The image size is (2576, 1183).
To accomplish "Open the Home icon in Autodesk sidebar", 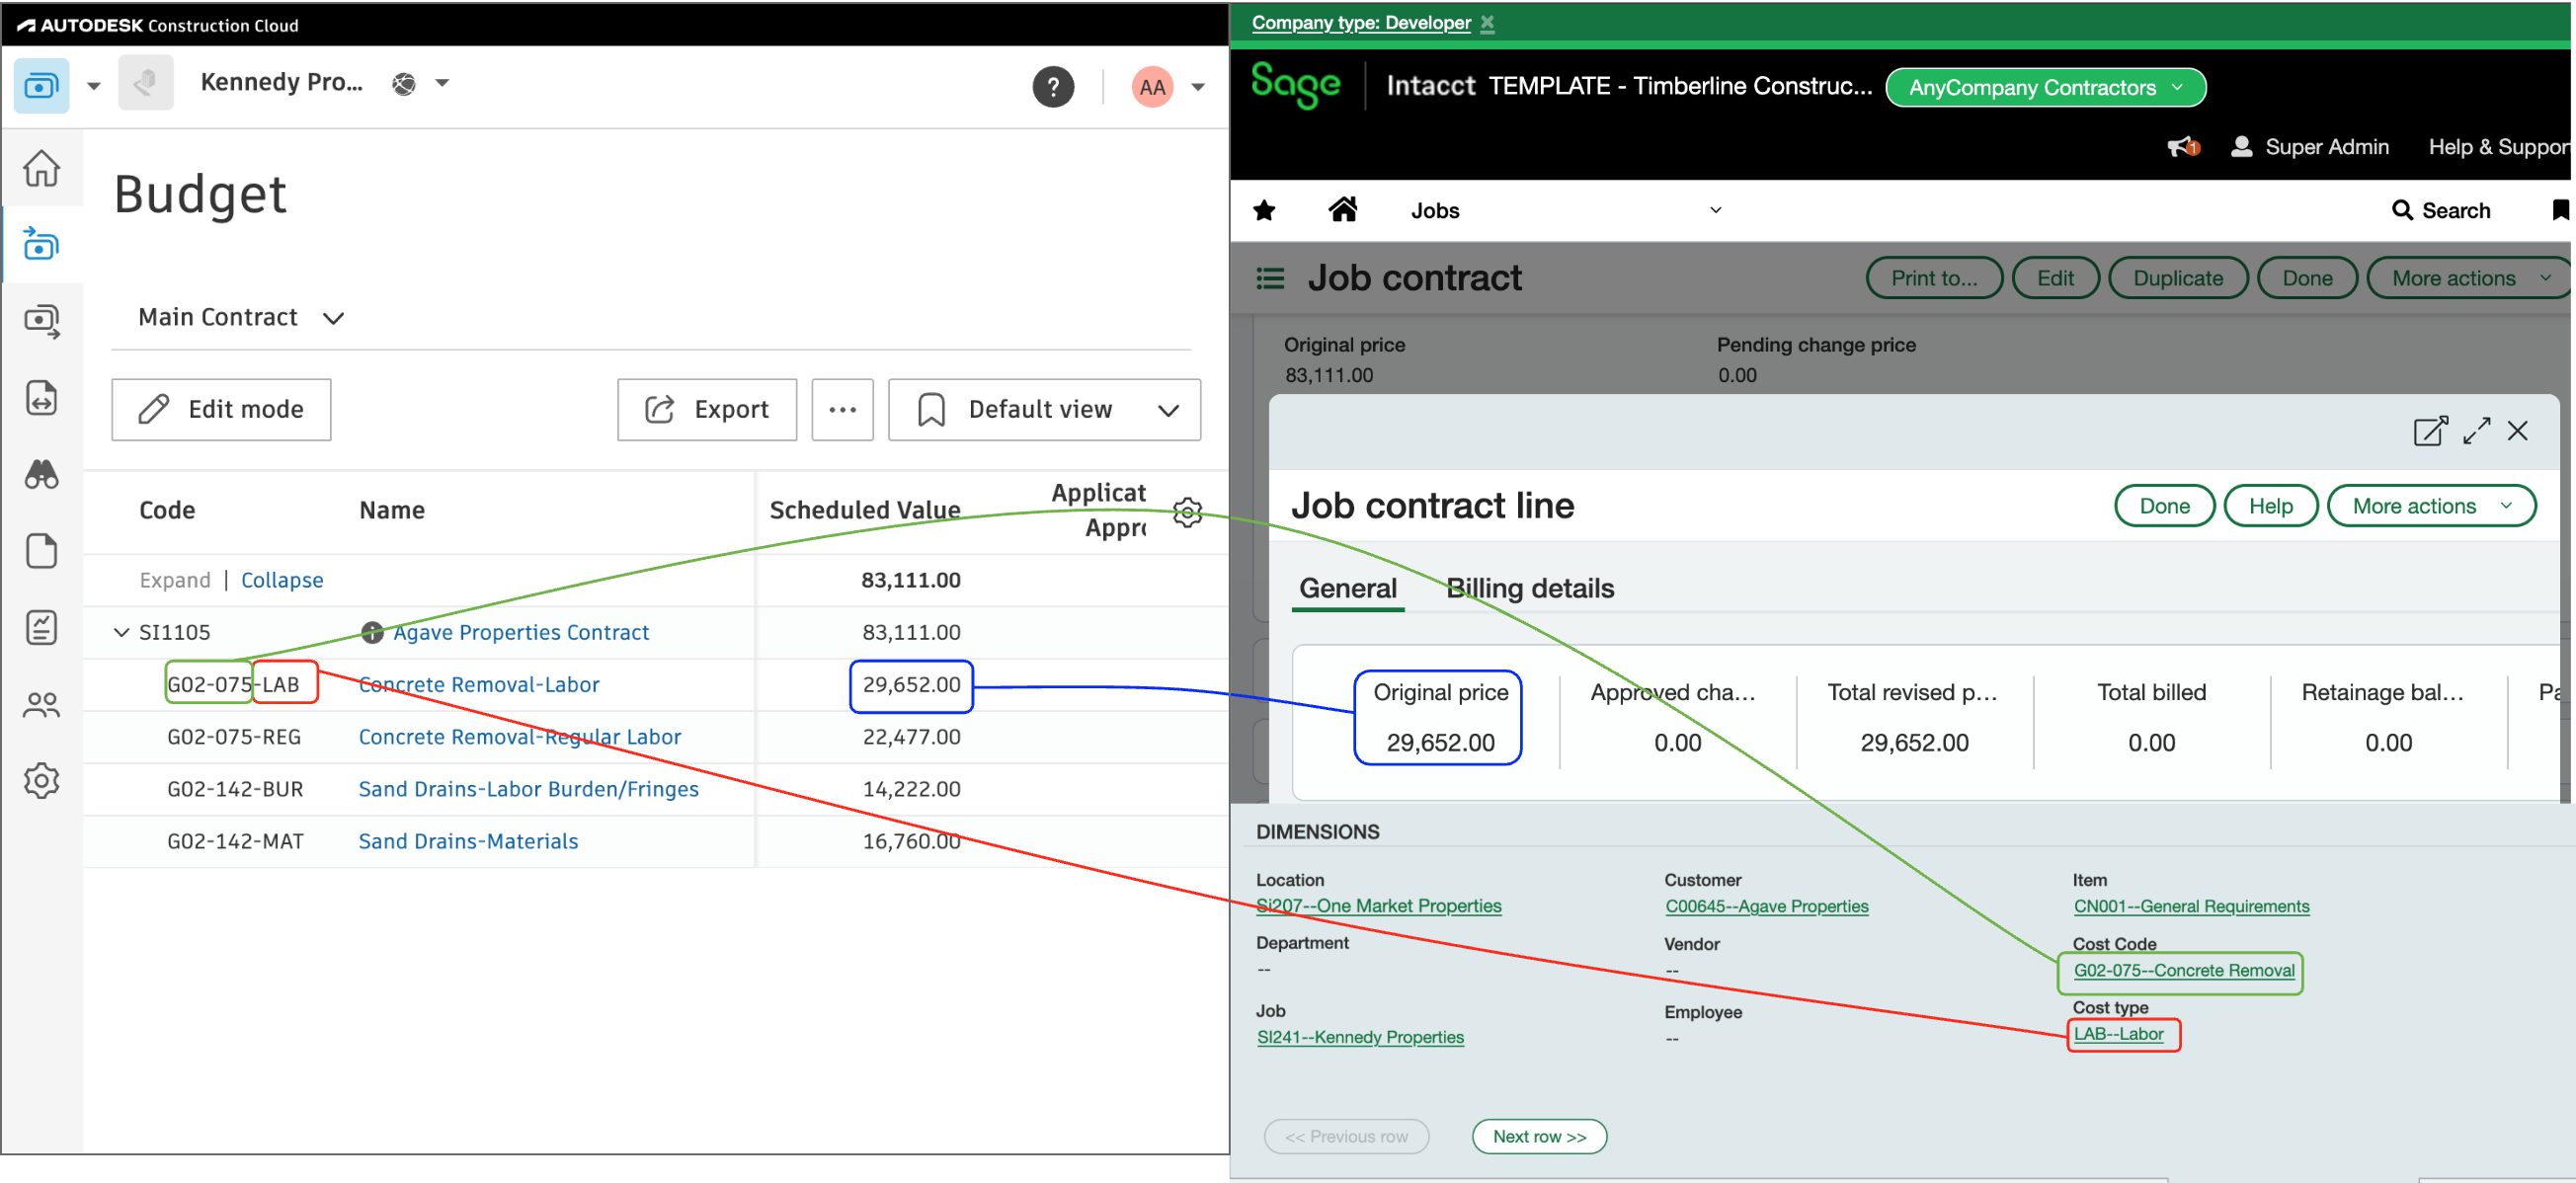I will point(41,168).
